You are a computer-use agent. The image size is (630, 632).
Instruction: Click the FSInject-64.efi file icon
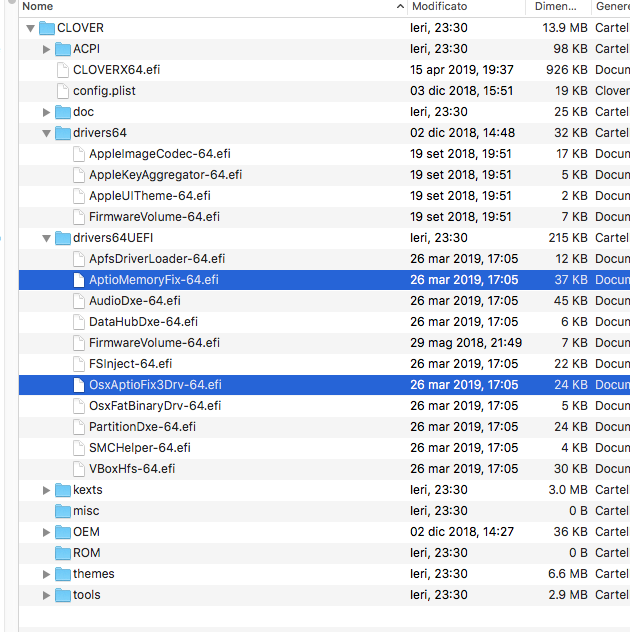[79, 364]
